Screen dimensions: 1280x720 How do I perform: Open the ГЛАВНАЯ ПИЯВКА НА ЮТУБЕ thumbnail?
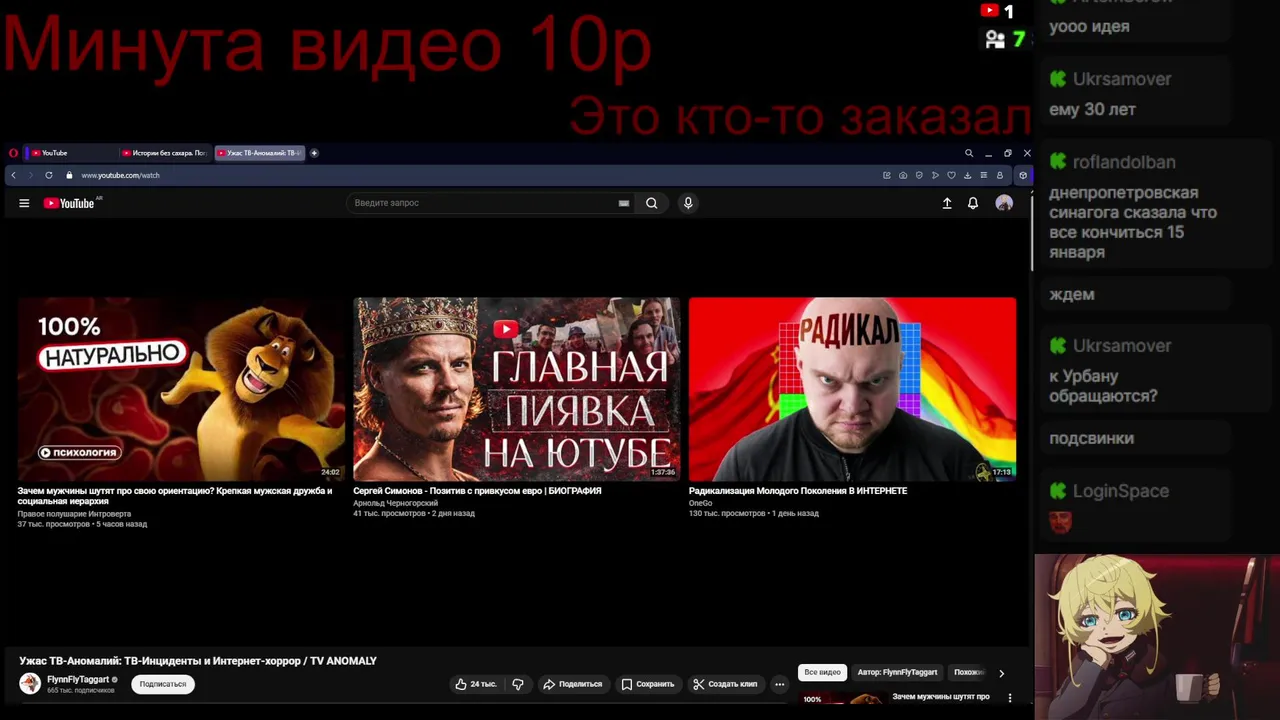(516, 389)
